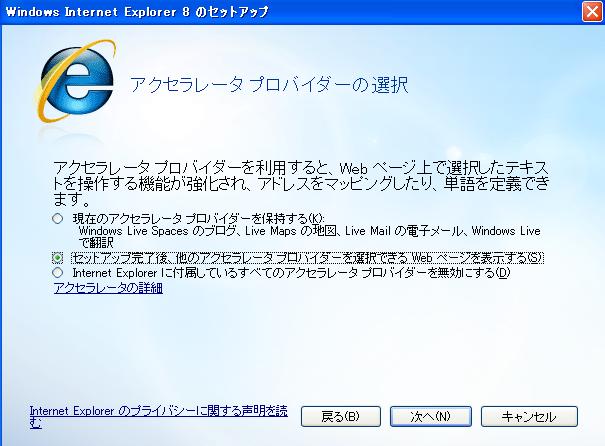605x446 pixels.
Task: Click the title bar text Windows Internet Explorer 8 のセットアップ
Action: (x=137, y=12)
